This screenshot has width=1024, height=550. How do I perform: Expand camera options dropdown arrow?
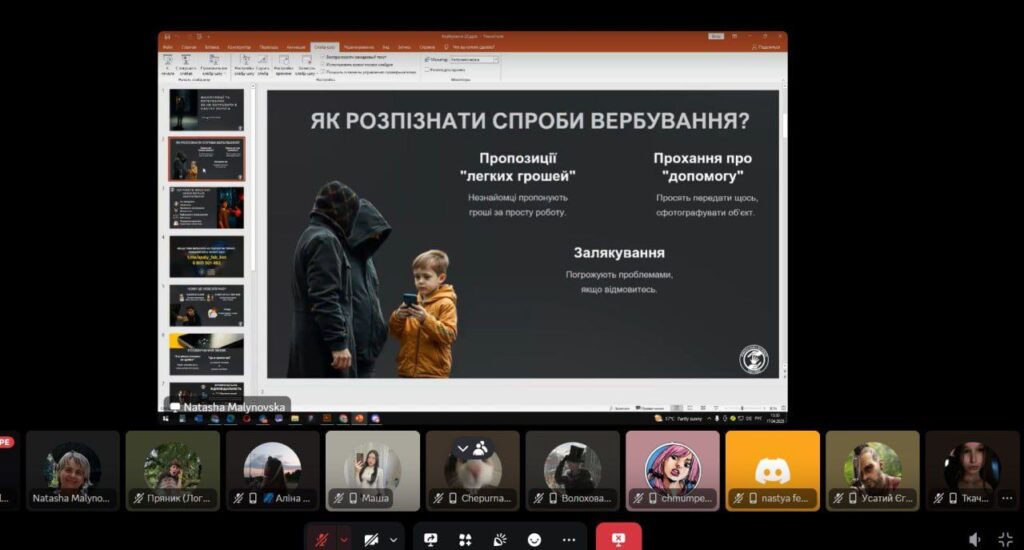393,539
